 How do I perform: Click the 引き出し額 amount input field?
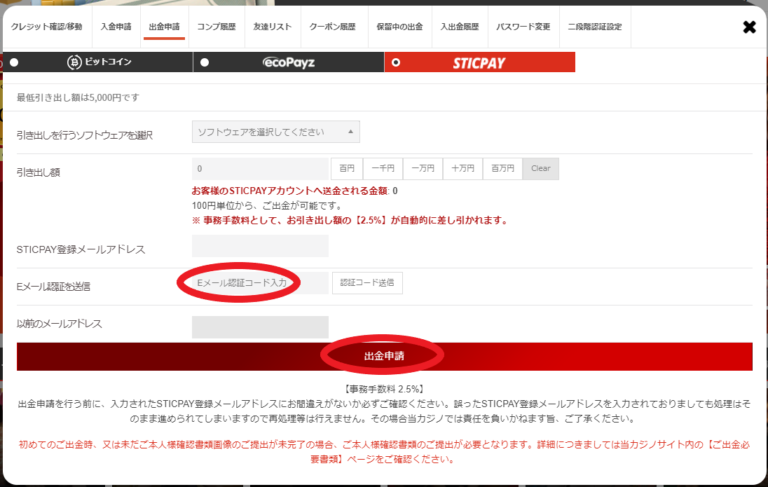260,169
